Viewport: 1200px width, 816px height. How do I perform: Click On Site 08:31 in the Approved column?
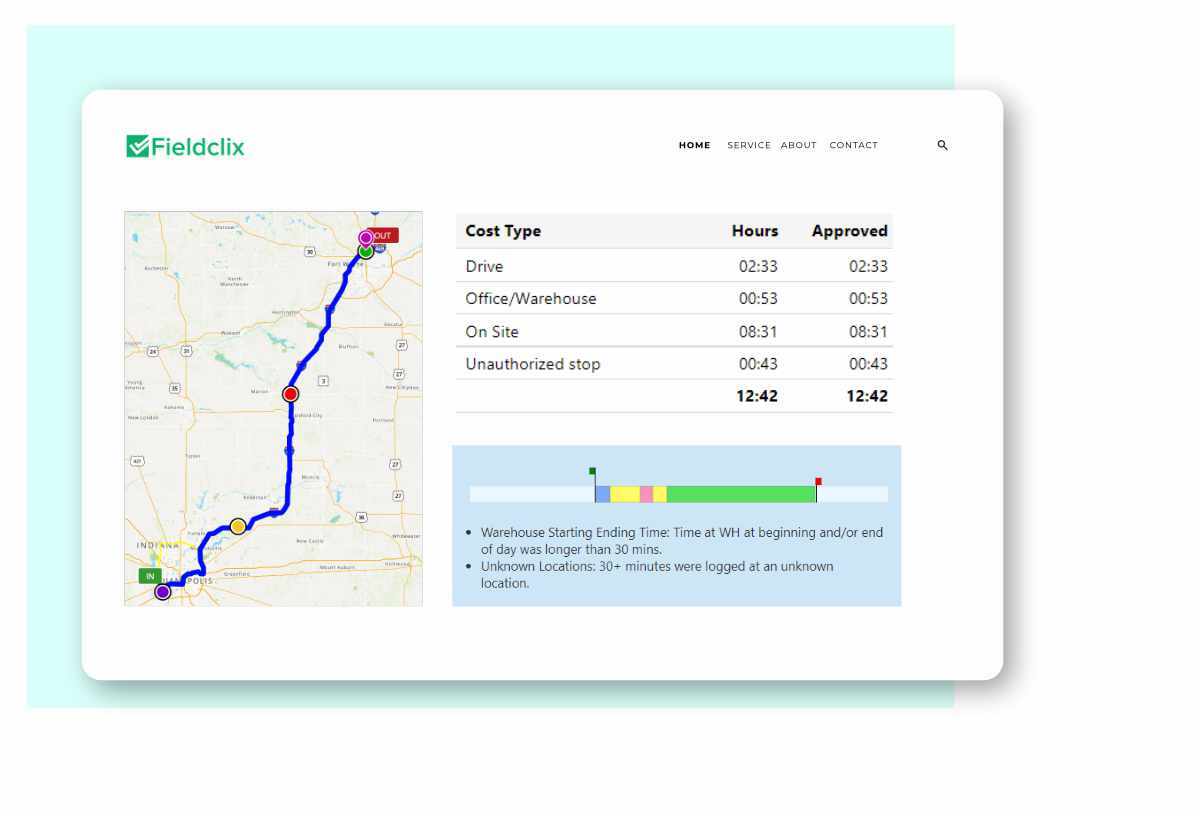pos(868,331)
